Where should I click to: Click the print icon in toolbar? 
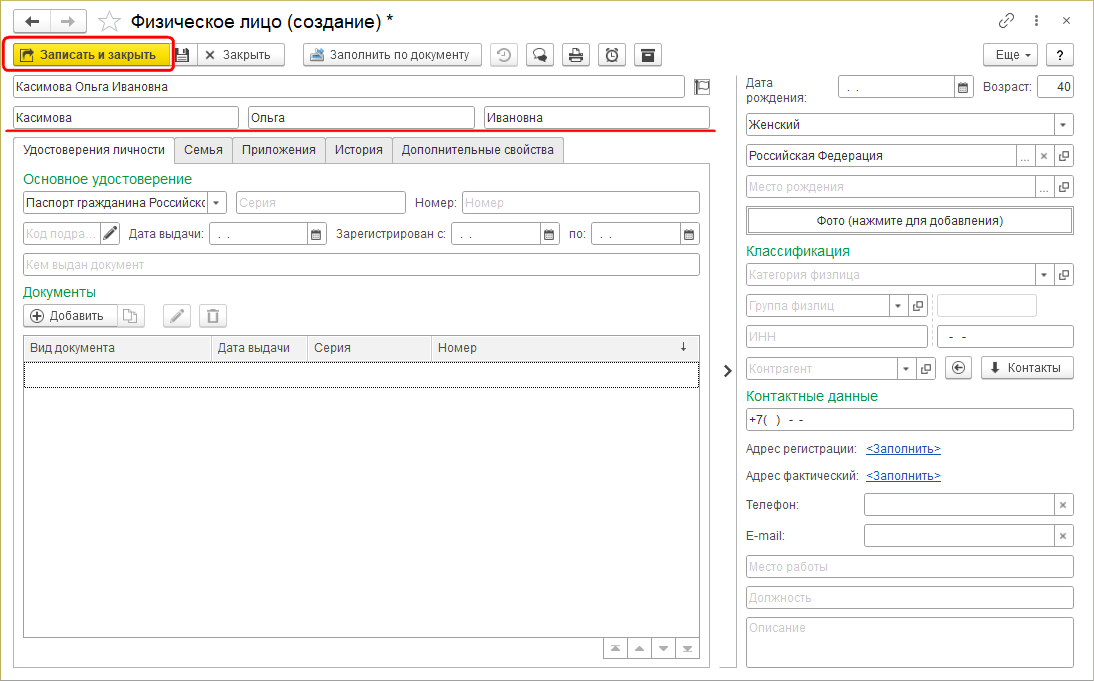click(x=575, y=55)
